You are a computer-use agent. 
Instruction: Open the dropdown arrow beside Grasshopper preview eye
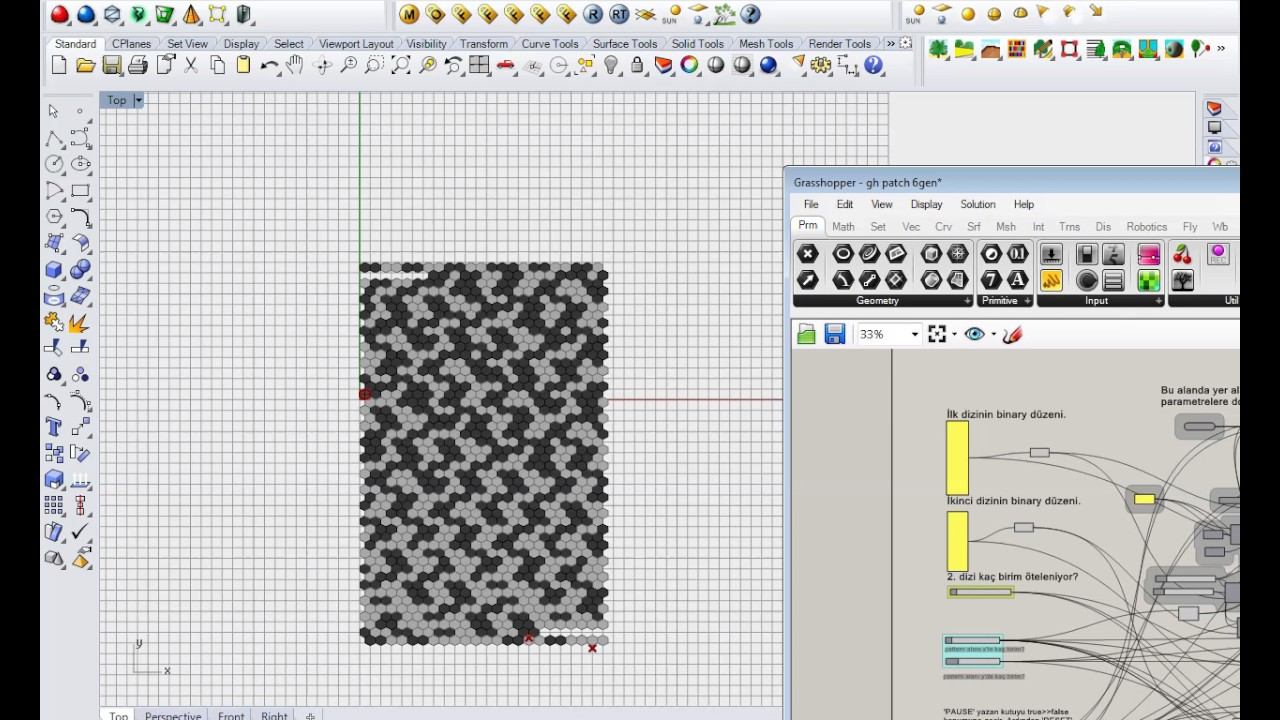click(x=993, y=334)
